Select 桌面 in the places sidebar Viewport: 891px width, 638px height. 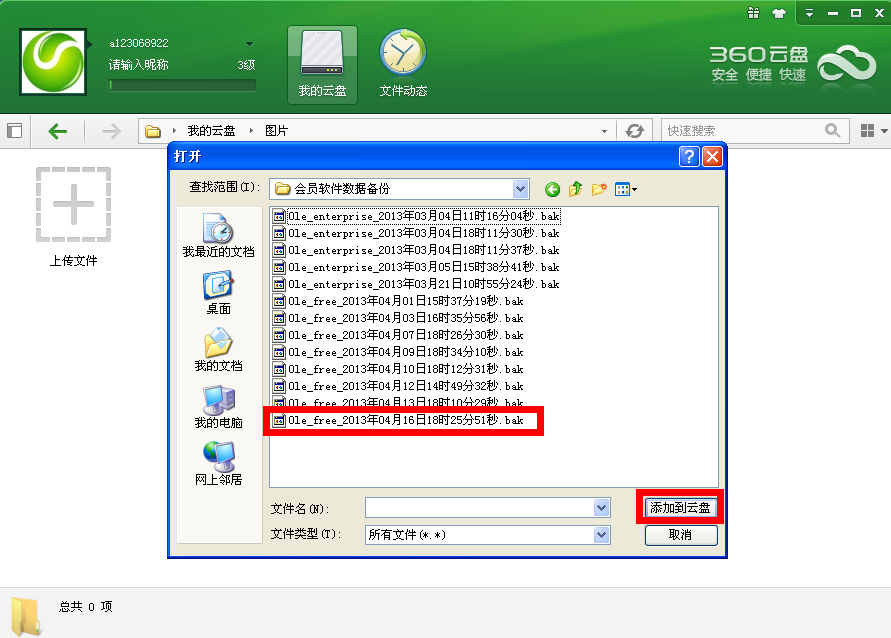218,293
